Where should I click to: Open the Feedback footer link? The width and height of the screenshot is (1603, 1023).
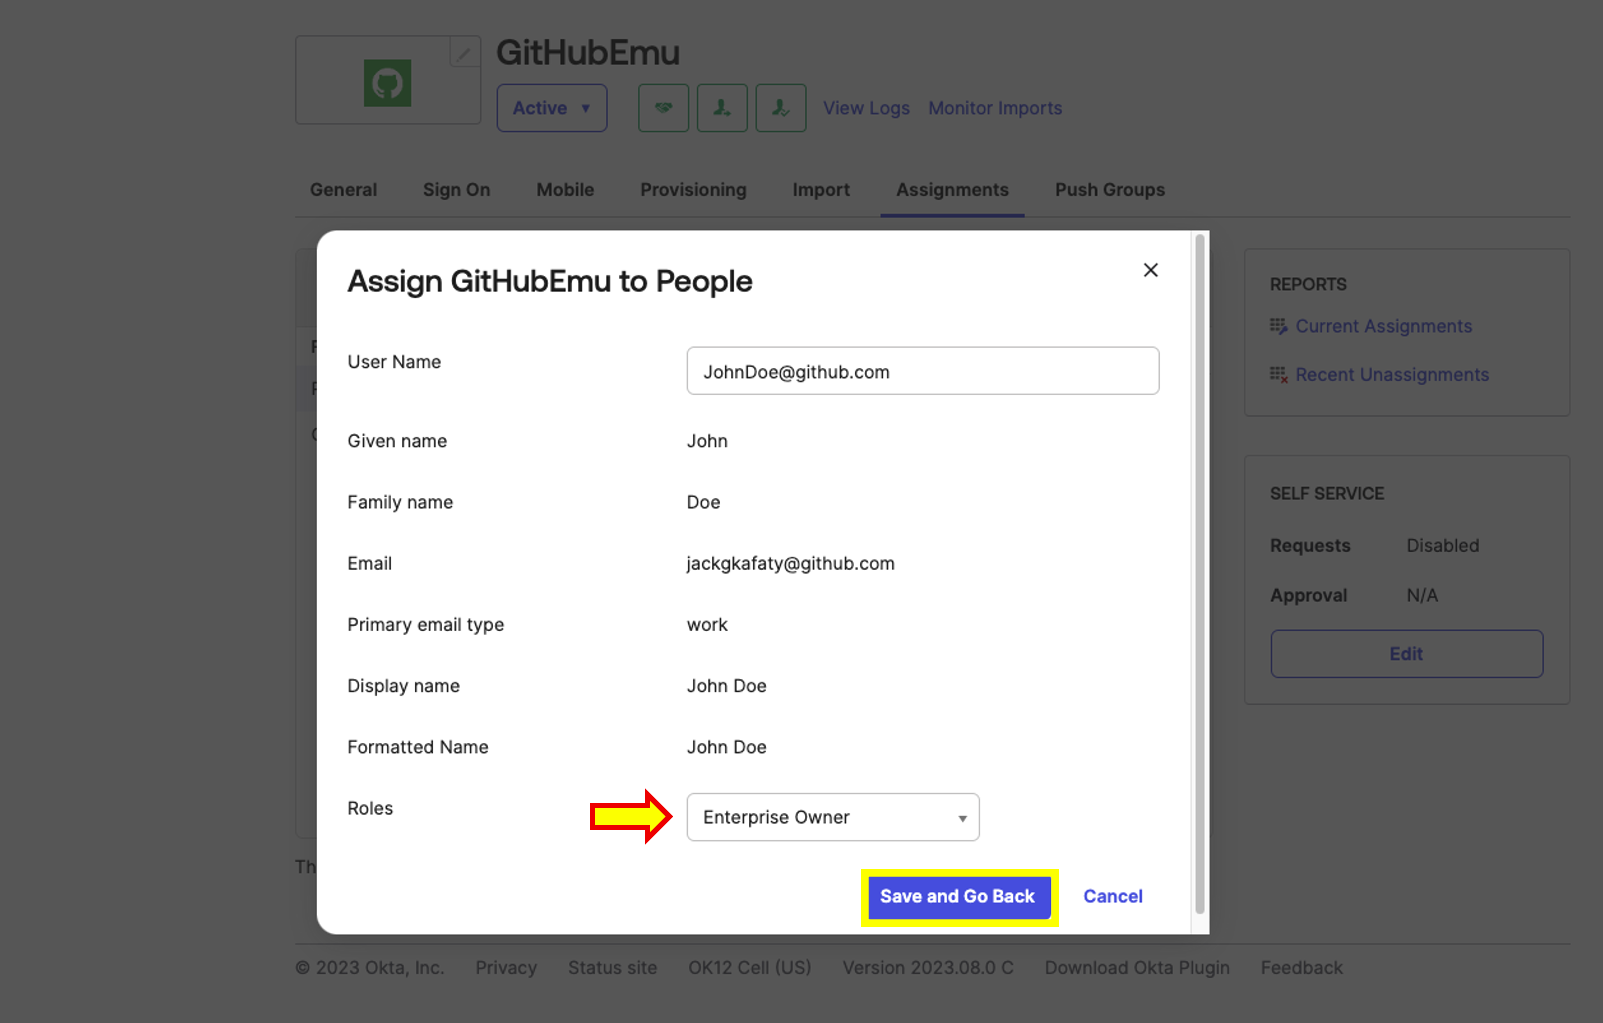(x=1302, y=968)
